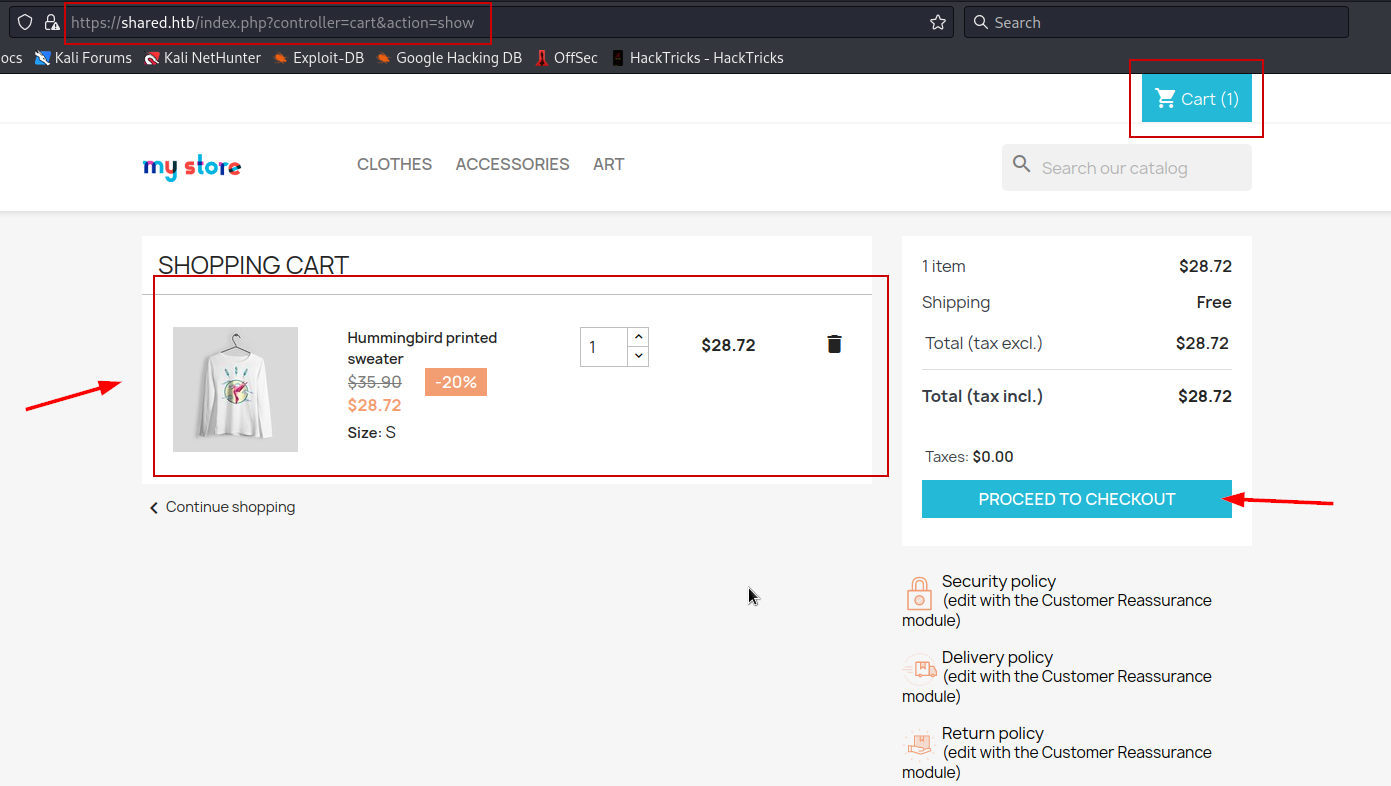Bookmark this page with the star icon
The image size is (1391, 786).
[x=938, y=22]
